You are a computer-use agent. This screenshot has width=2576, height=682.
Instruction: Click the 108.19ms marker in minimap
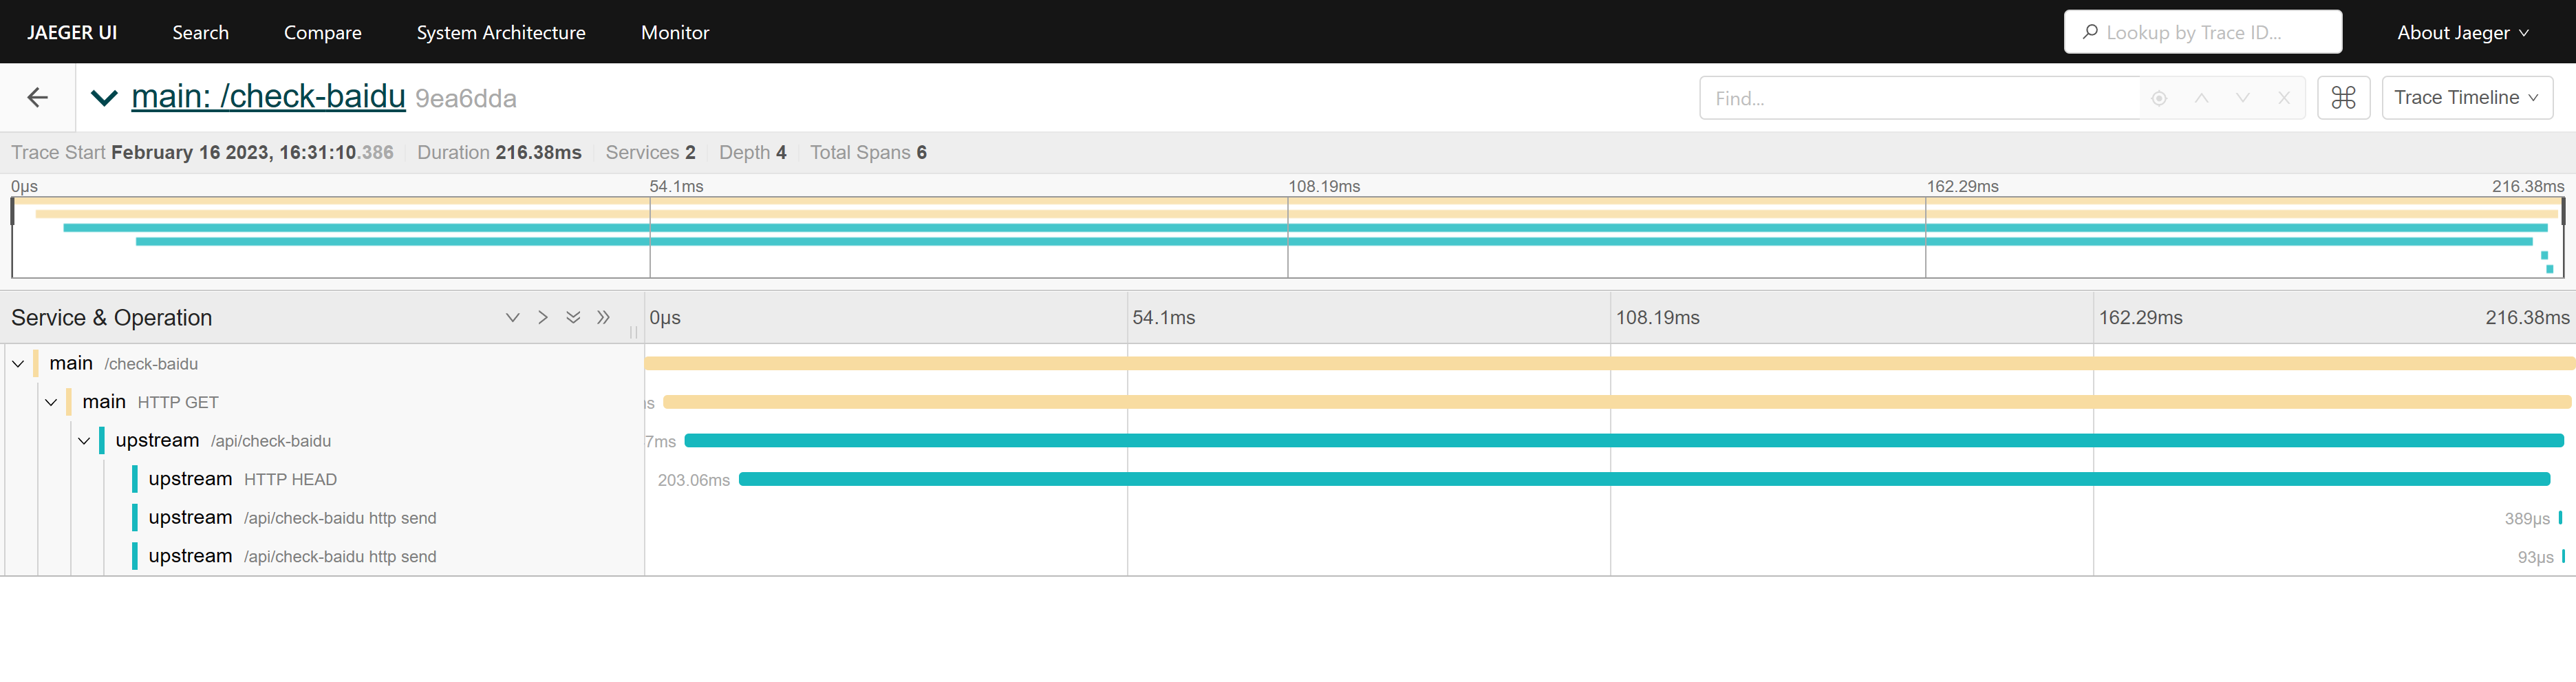pos(1324,186)
